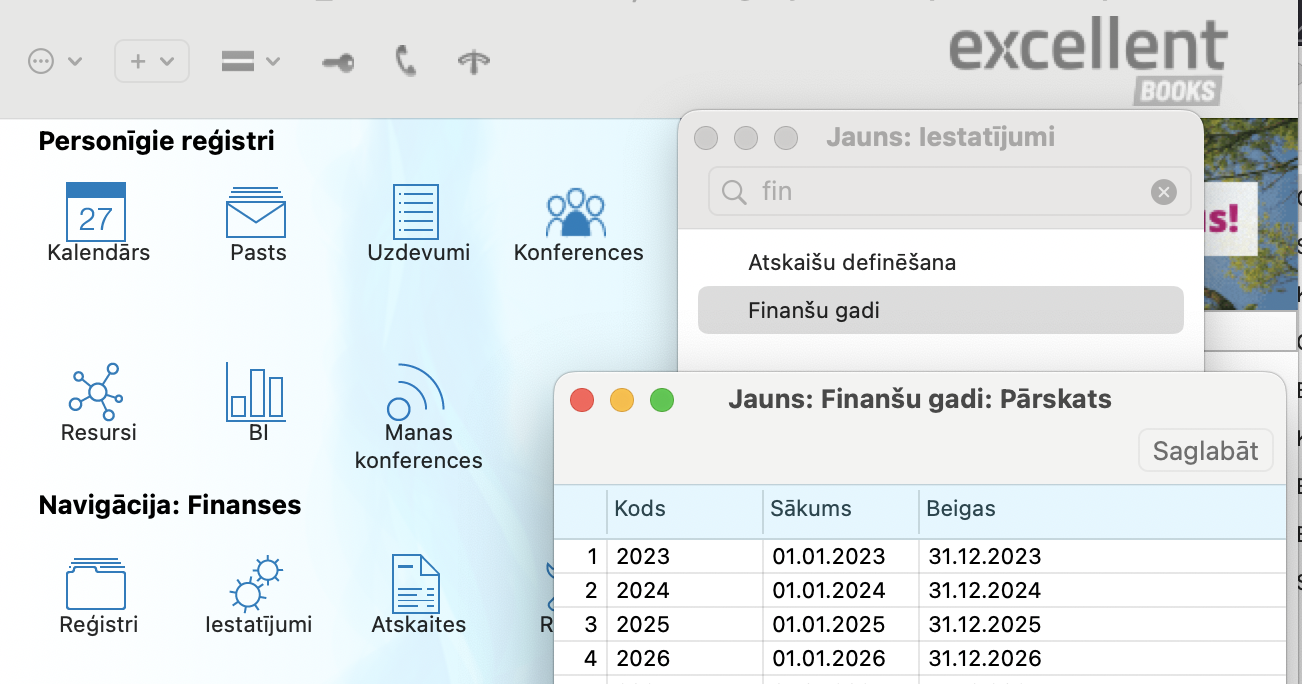Image resolution: width=1302 pixels, height=684 pixels.
Task: Expand the horizontal bars dropdown
Action: (250, 62)
